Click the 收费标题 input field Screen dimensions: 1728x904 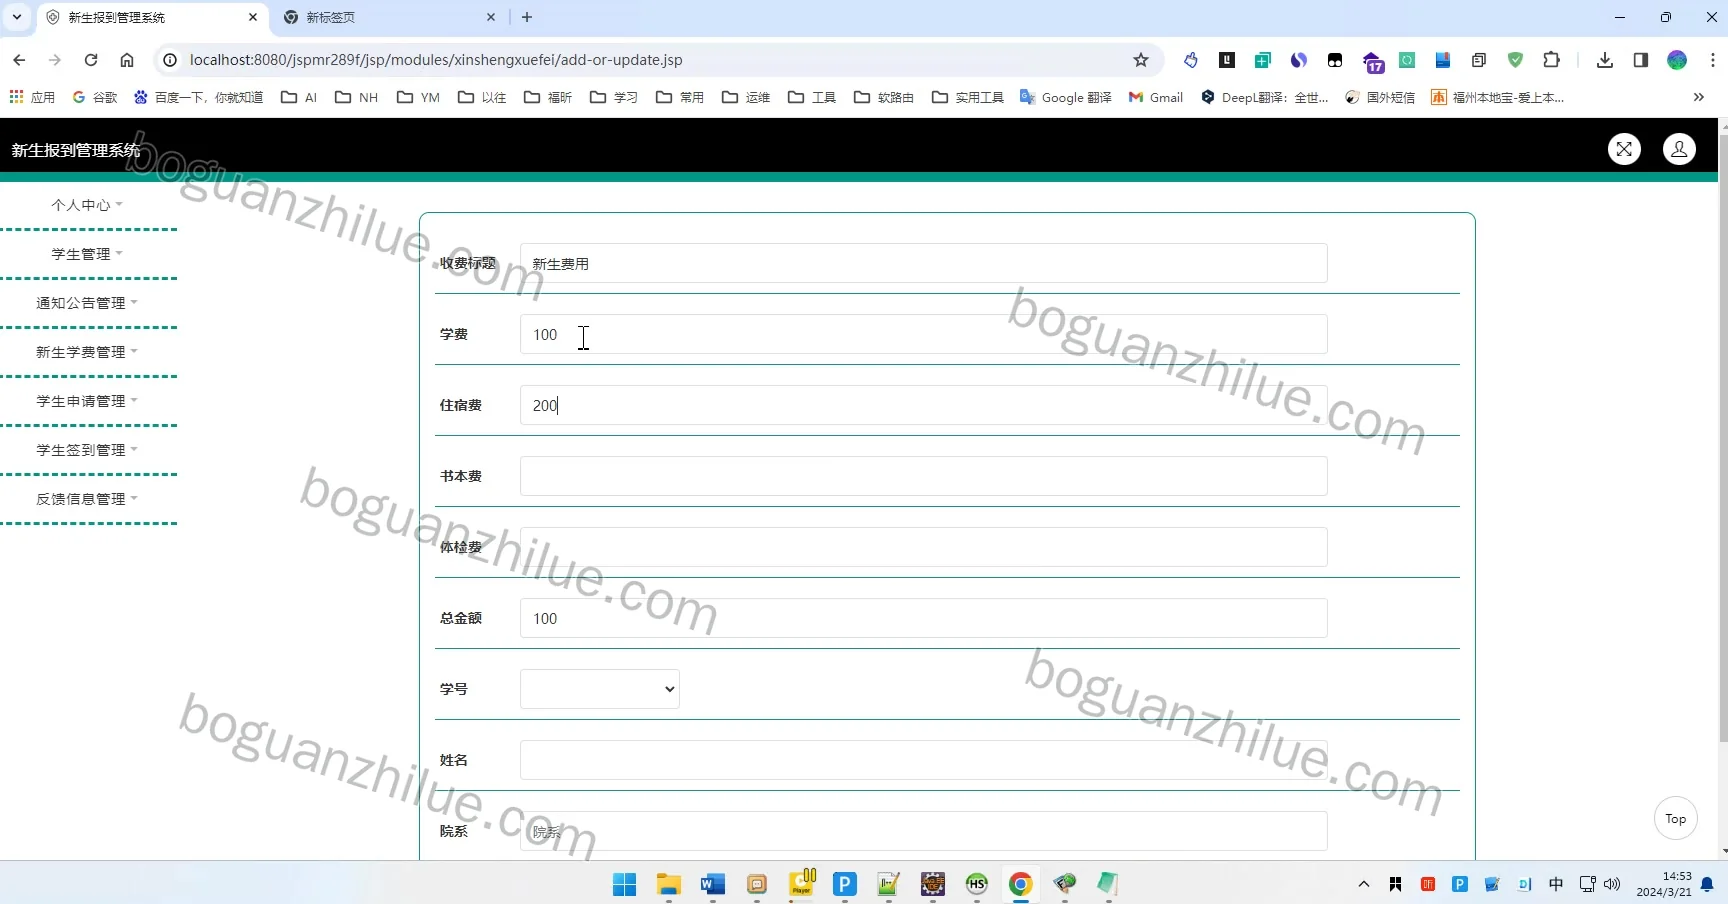coord(924,263)
